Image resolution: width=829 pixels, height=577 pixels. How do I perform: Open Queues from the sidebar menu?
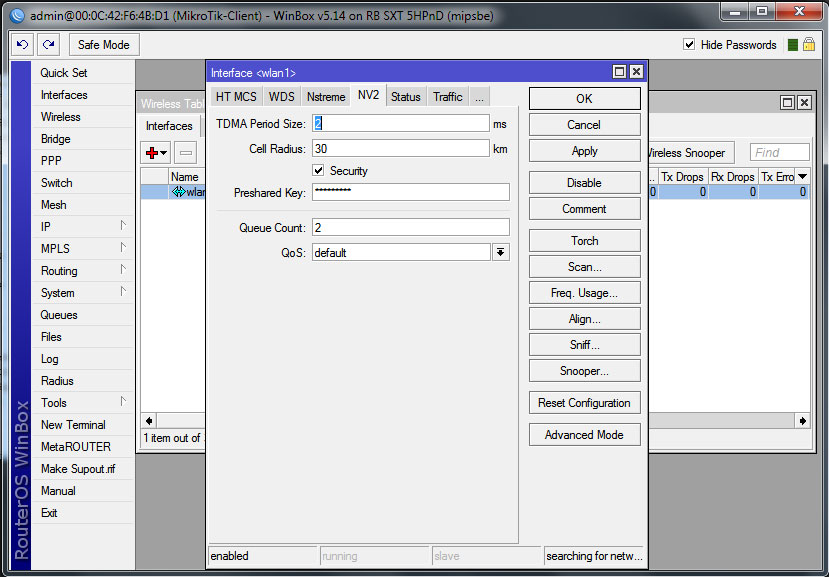coord(59,315)
